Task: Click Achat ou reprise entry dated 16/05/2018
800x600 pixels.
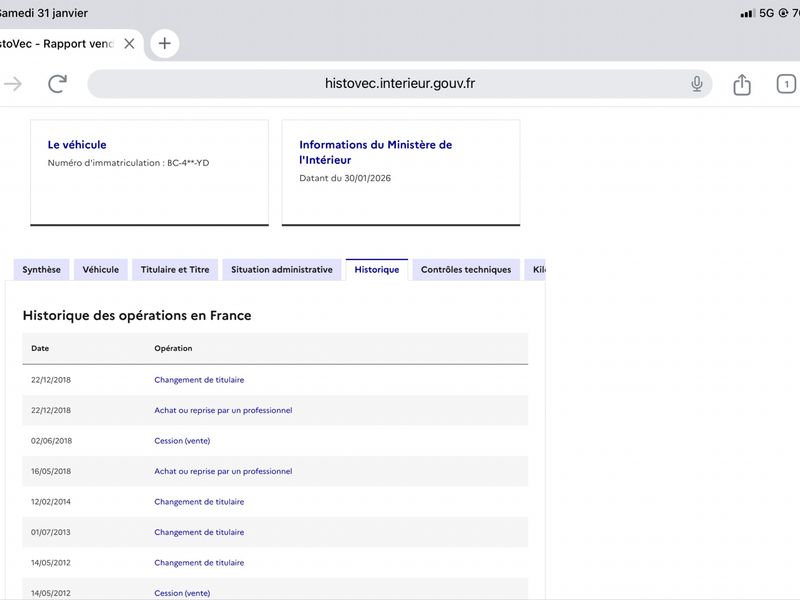Action: [223, 471]
